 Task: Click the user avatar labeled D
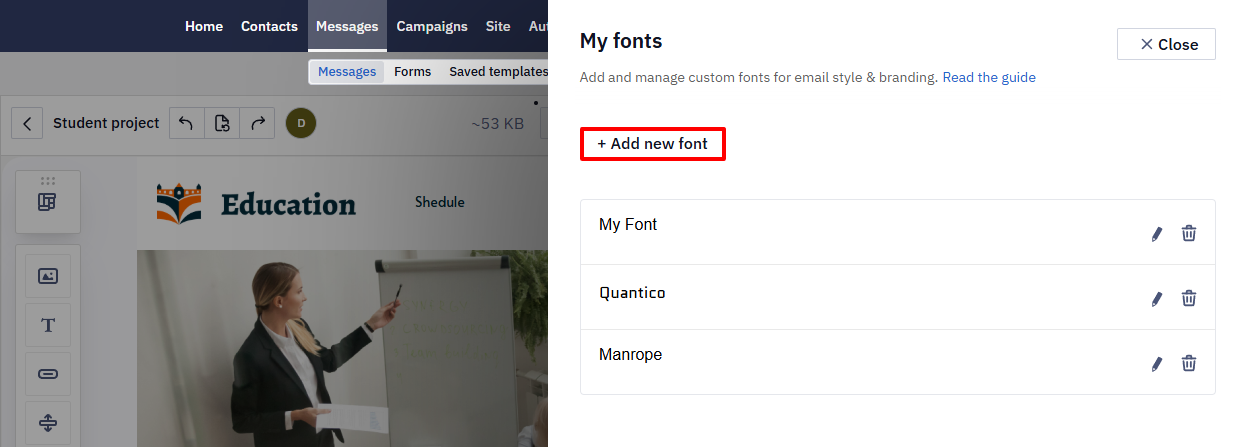pos(301,124)
